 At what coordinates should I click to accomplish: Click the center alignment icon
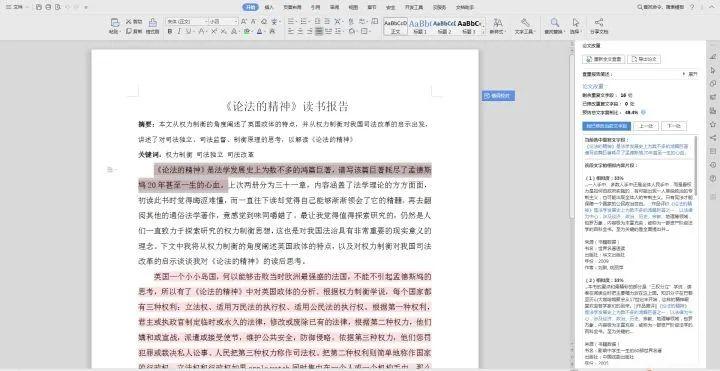tap(300, 31)
